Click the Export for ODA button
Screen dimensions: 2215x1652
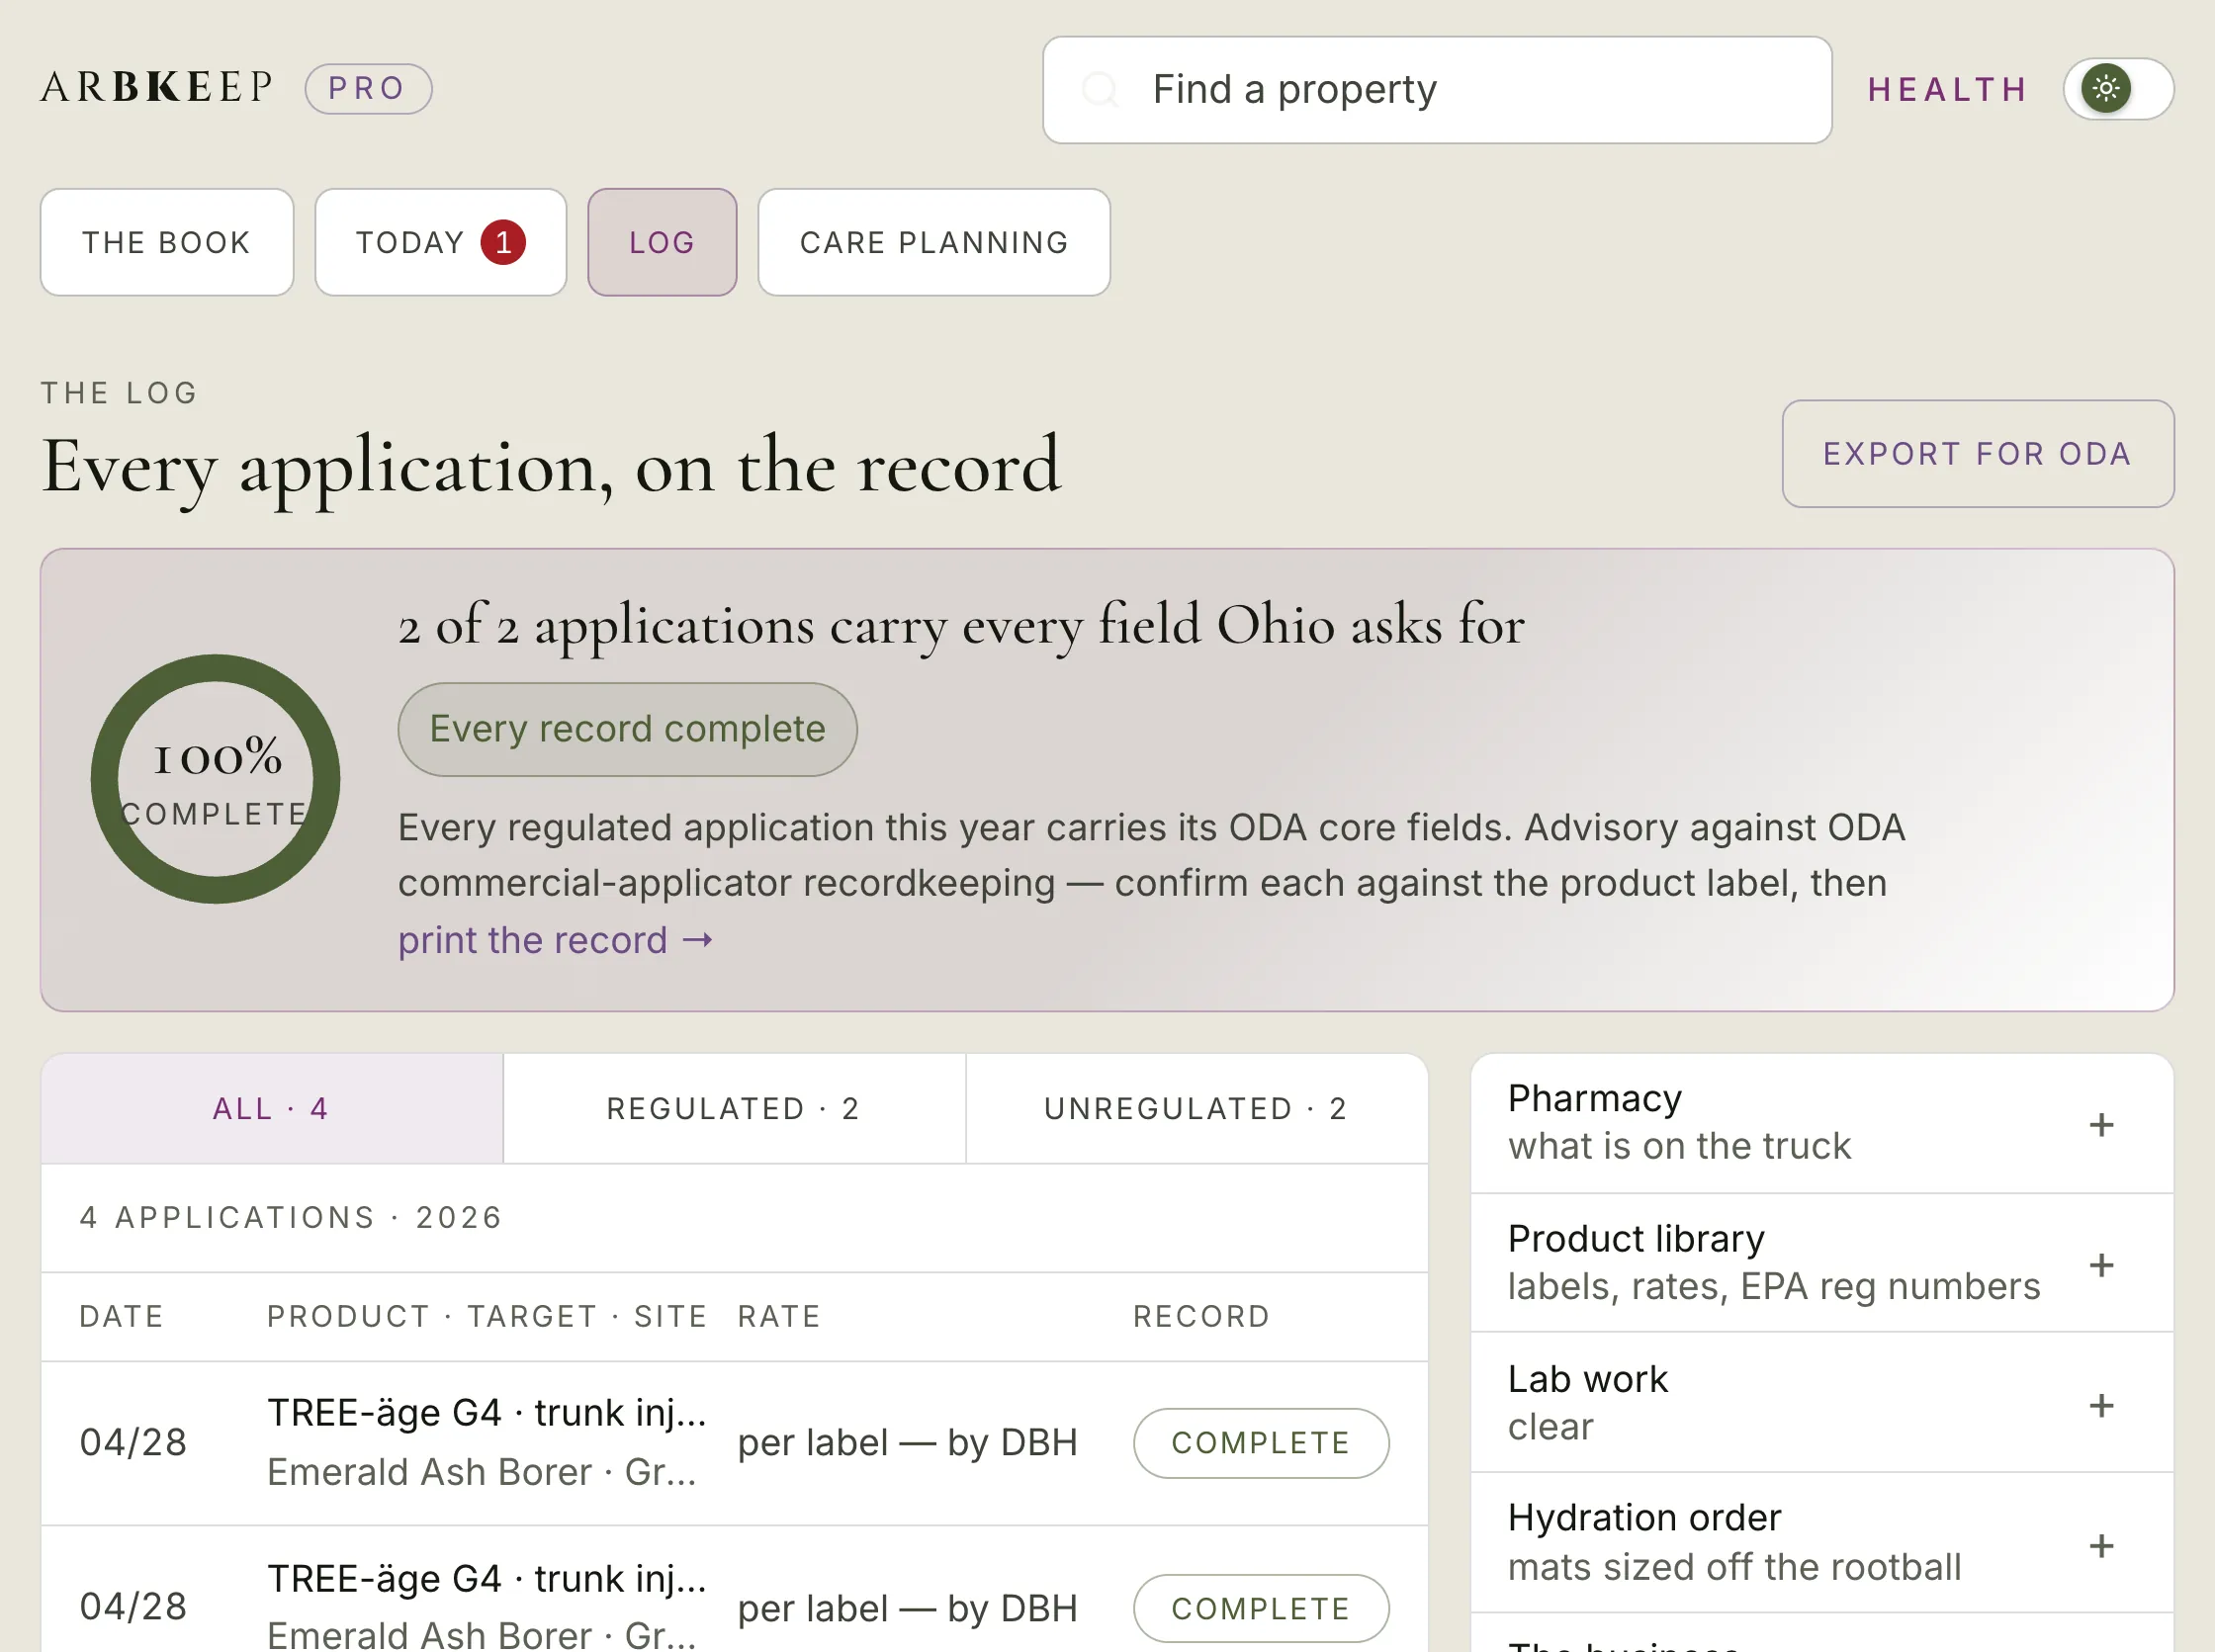coord(1977,454)
